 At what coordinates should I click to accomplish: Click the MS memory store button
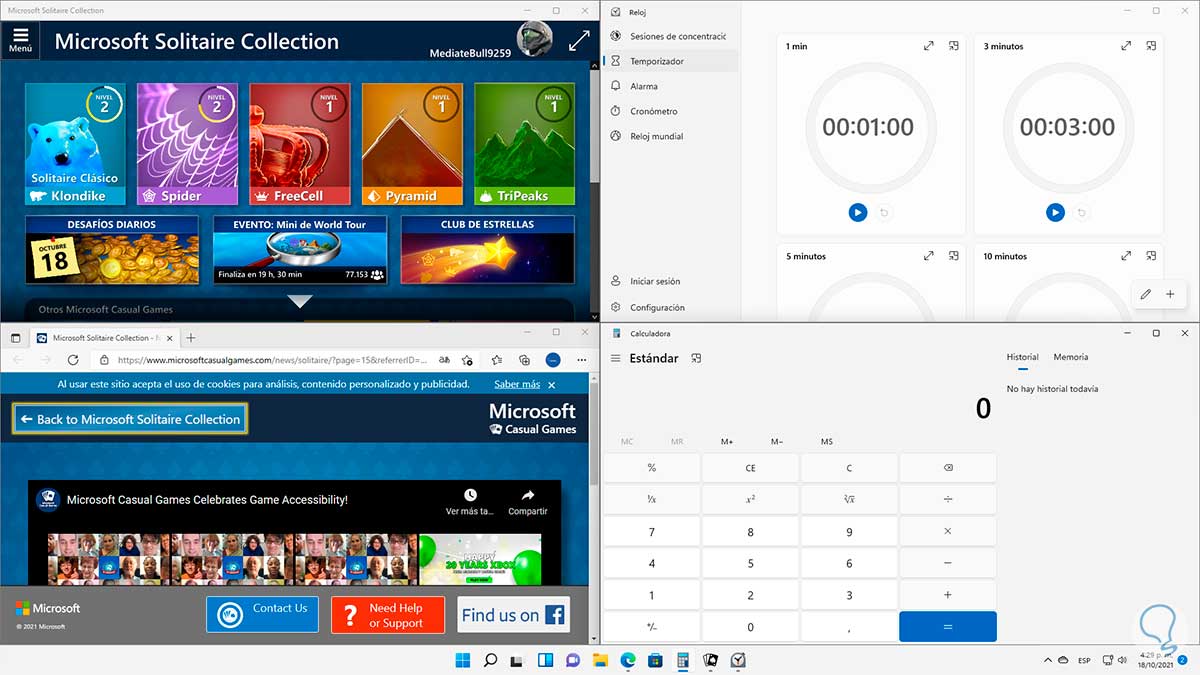[x=827, y=441]
